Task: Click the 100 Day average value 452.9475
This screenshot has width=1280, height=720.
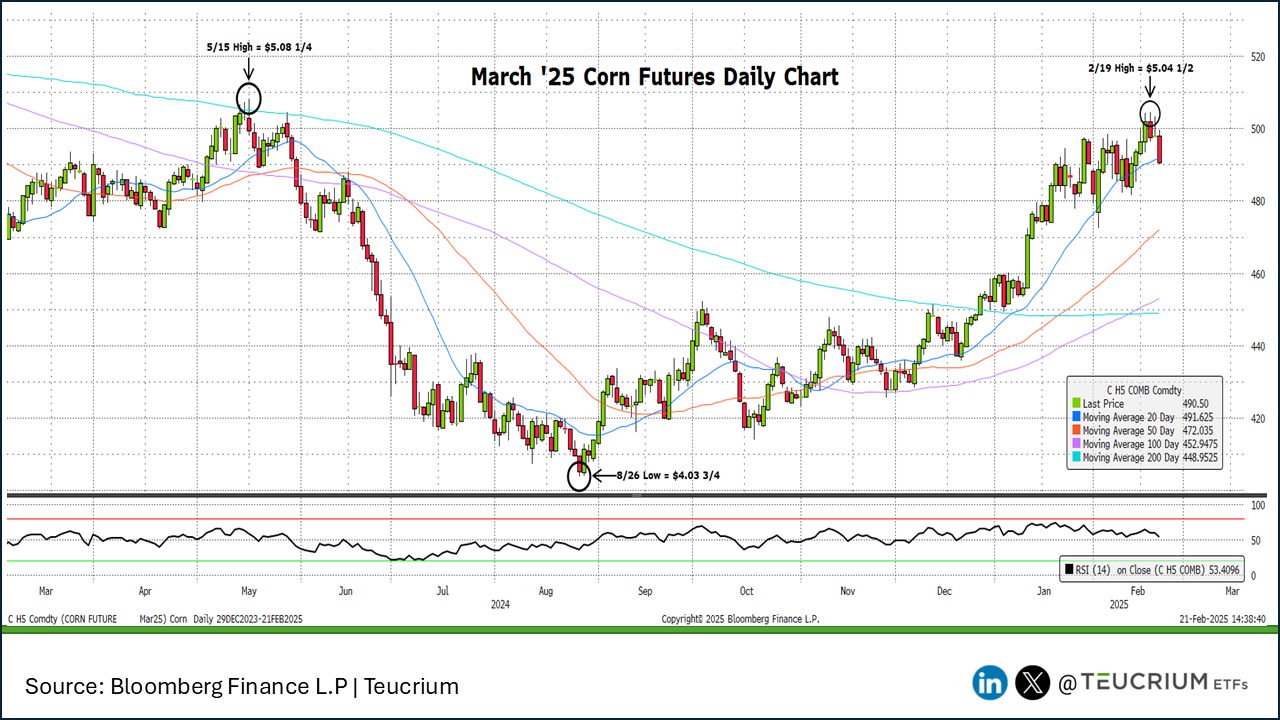Action: (x=1201, y=444)
